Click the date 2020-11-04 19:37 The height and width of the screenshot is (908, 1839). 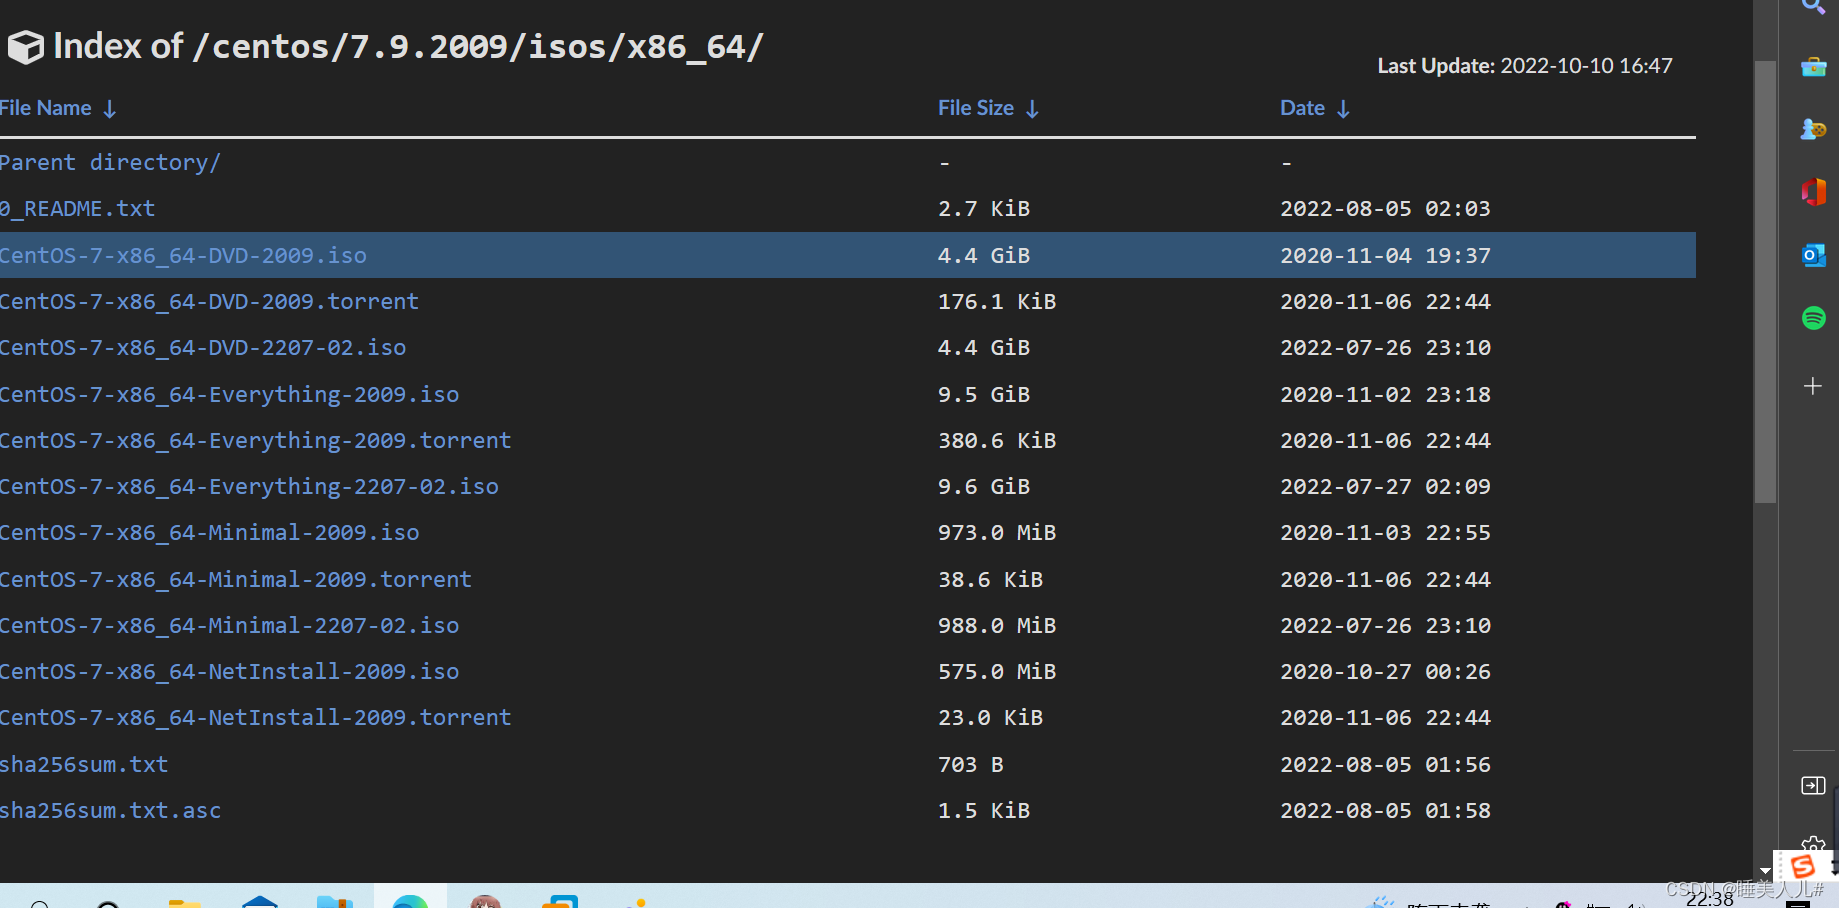click(x=1385, y=255)
